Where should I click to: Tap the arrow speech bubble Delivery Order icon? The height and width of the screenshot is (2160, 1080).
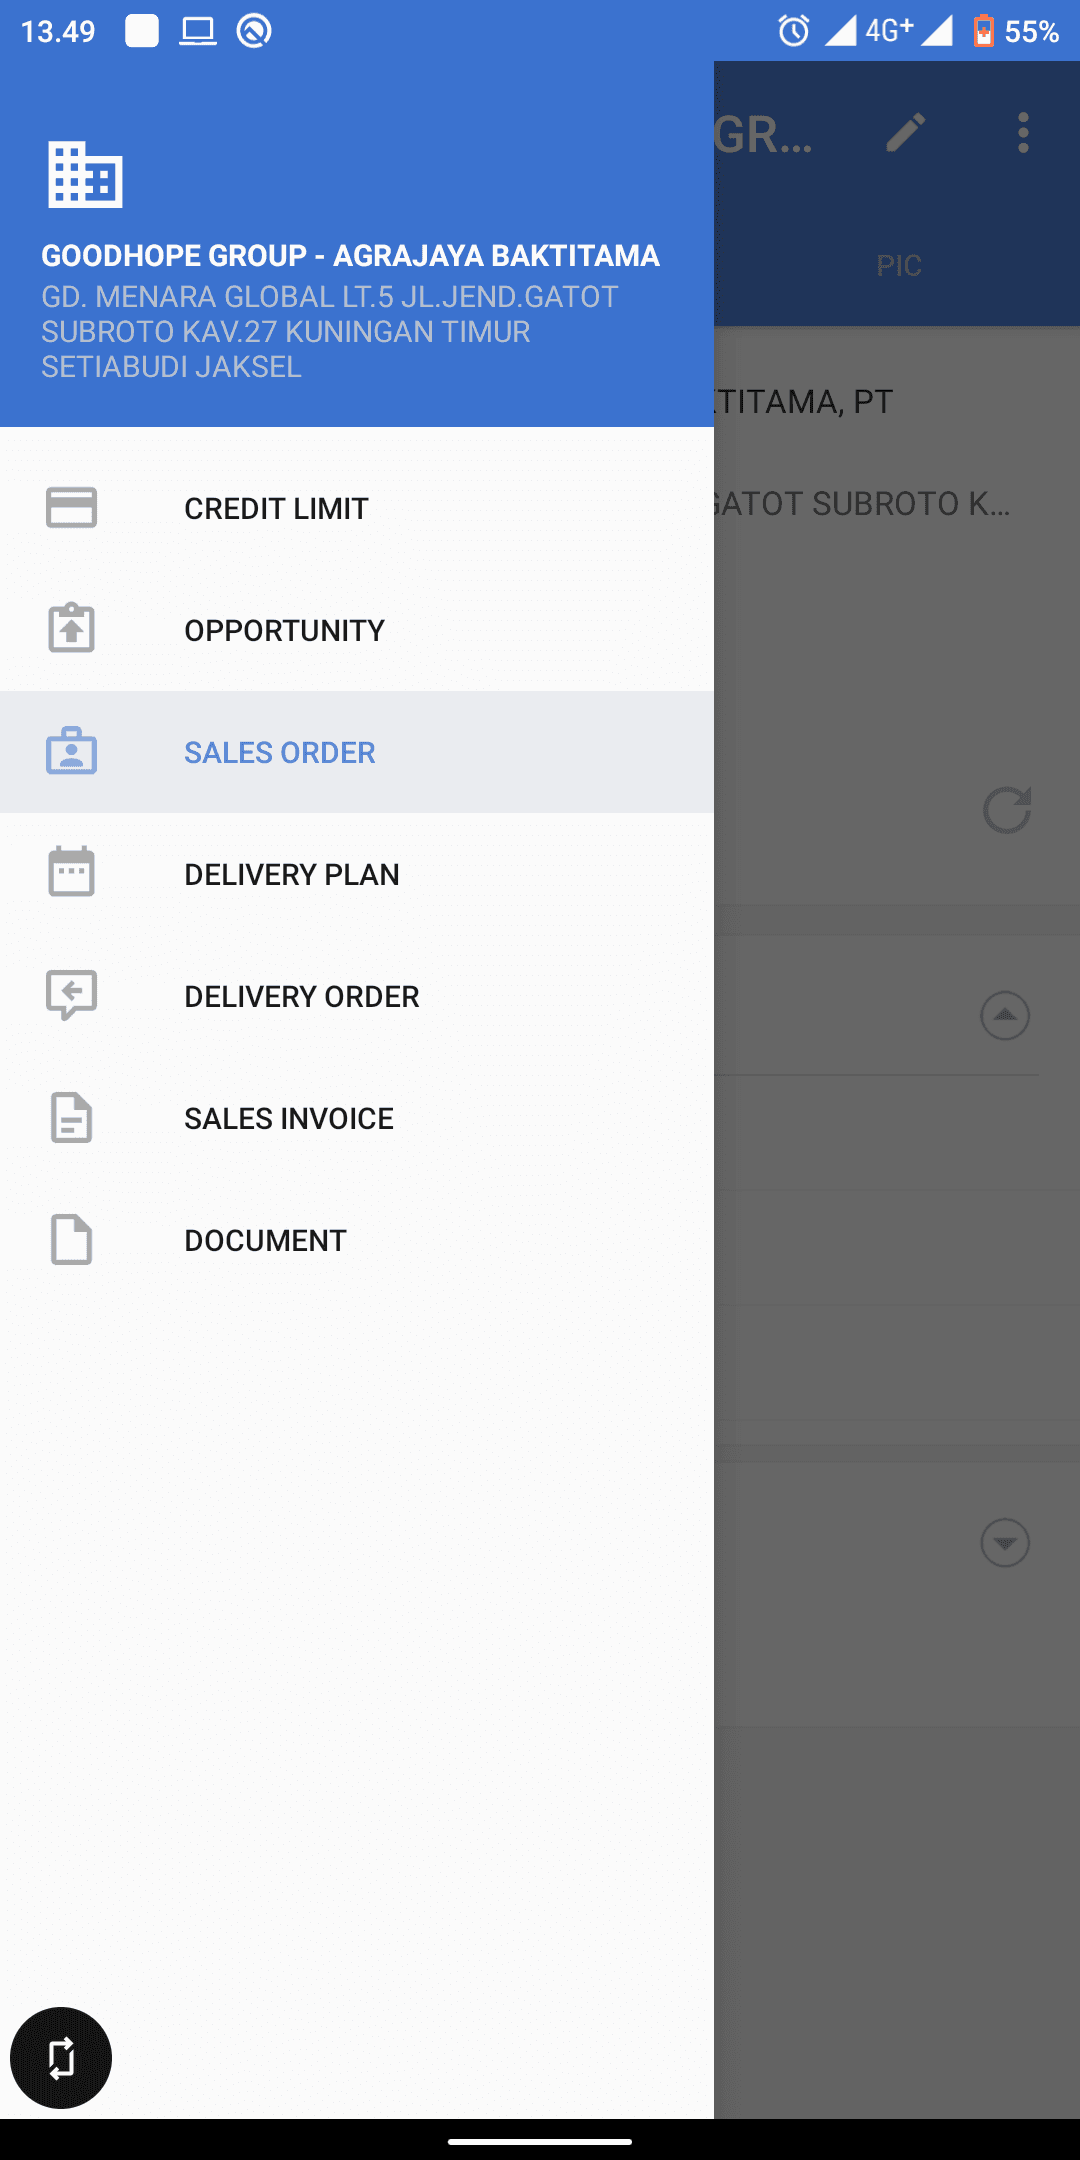(x=71, y=995)
